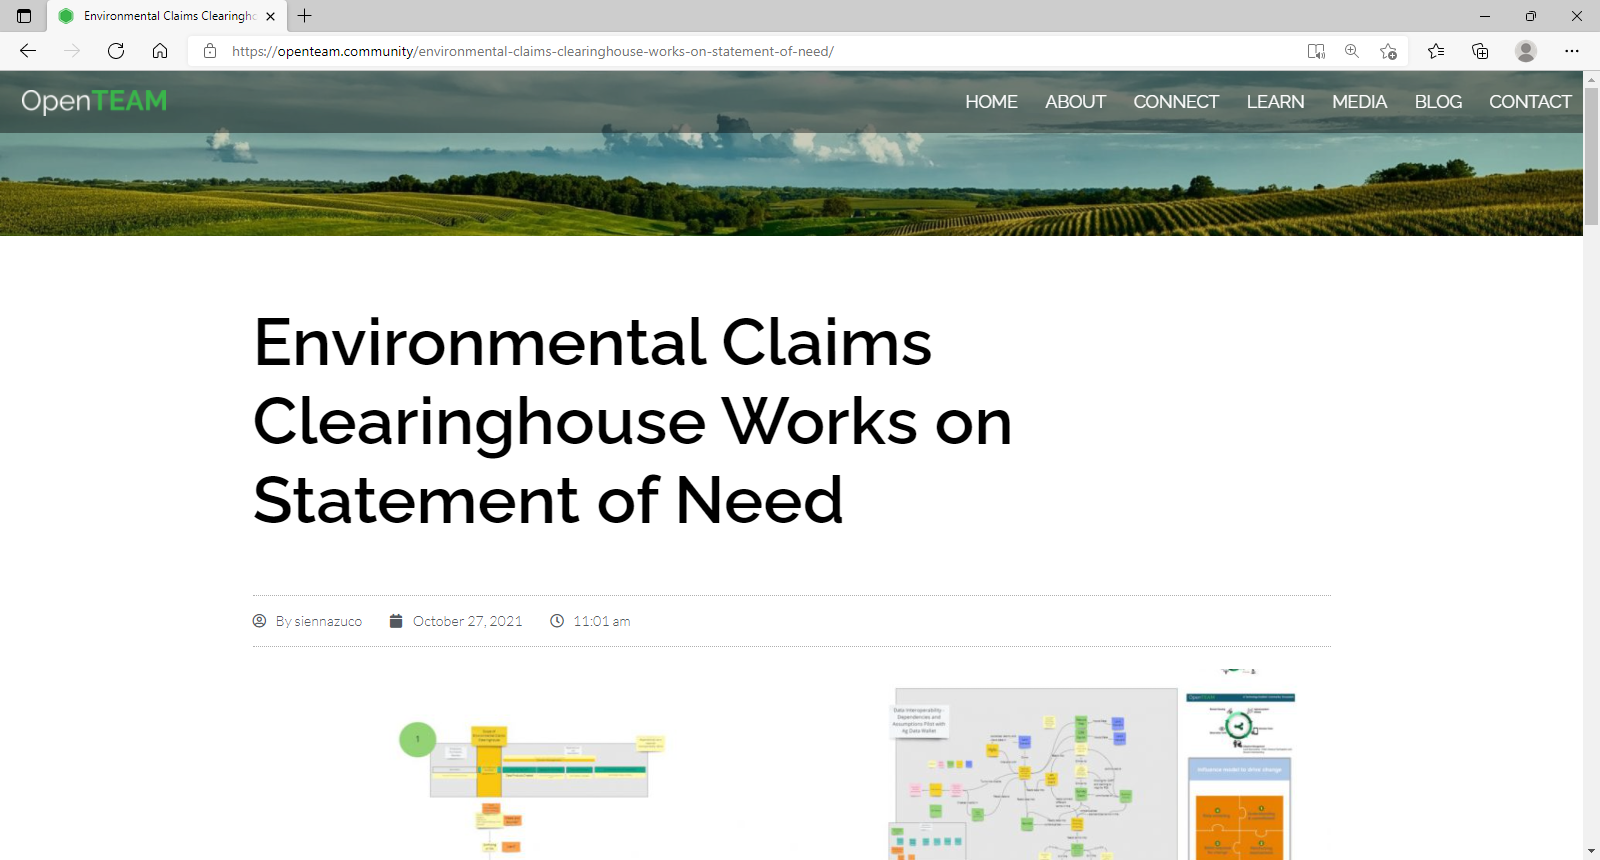Image resolution: width=1600 pixels, height=860 pixels.
Task: Click the calendar icon beside date
Action: click(x=396, y=621)
